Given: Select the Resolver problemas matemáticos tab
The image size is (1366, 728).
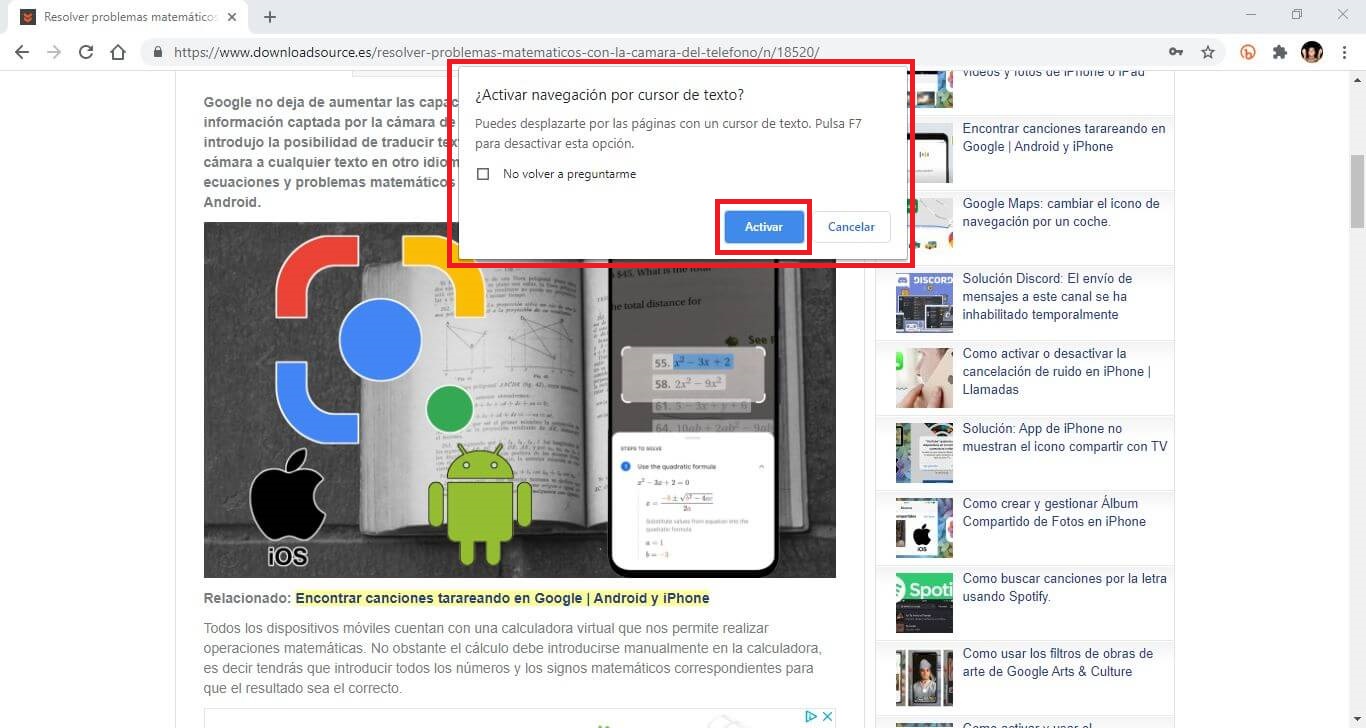Looking at the screenshot, I should point(128,17).
